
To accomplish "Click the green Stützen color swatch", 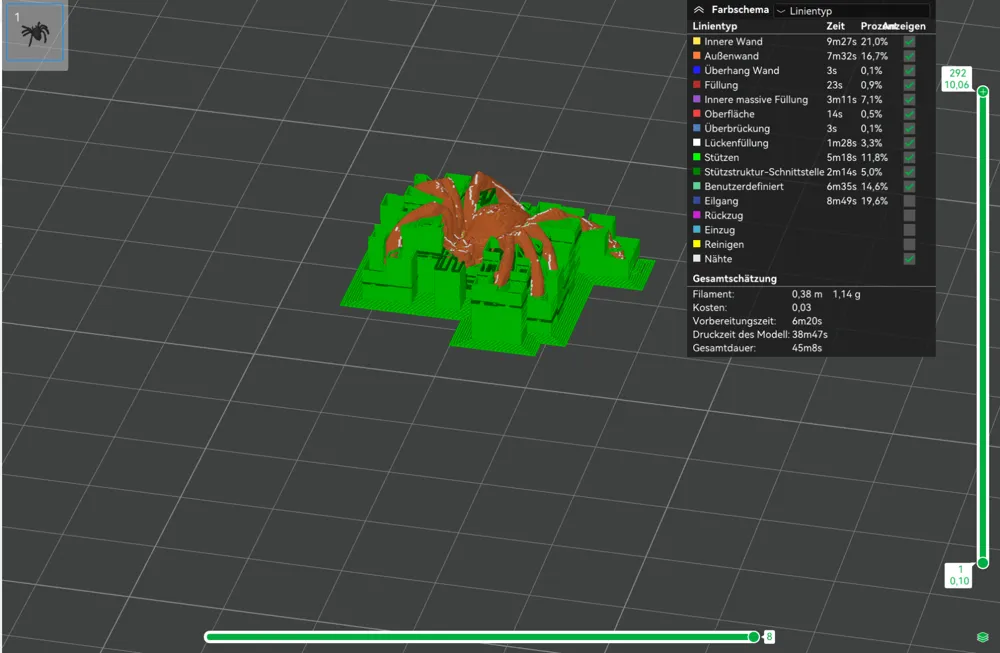I will (x=696, y=157).
